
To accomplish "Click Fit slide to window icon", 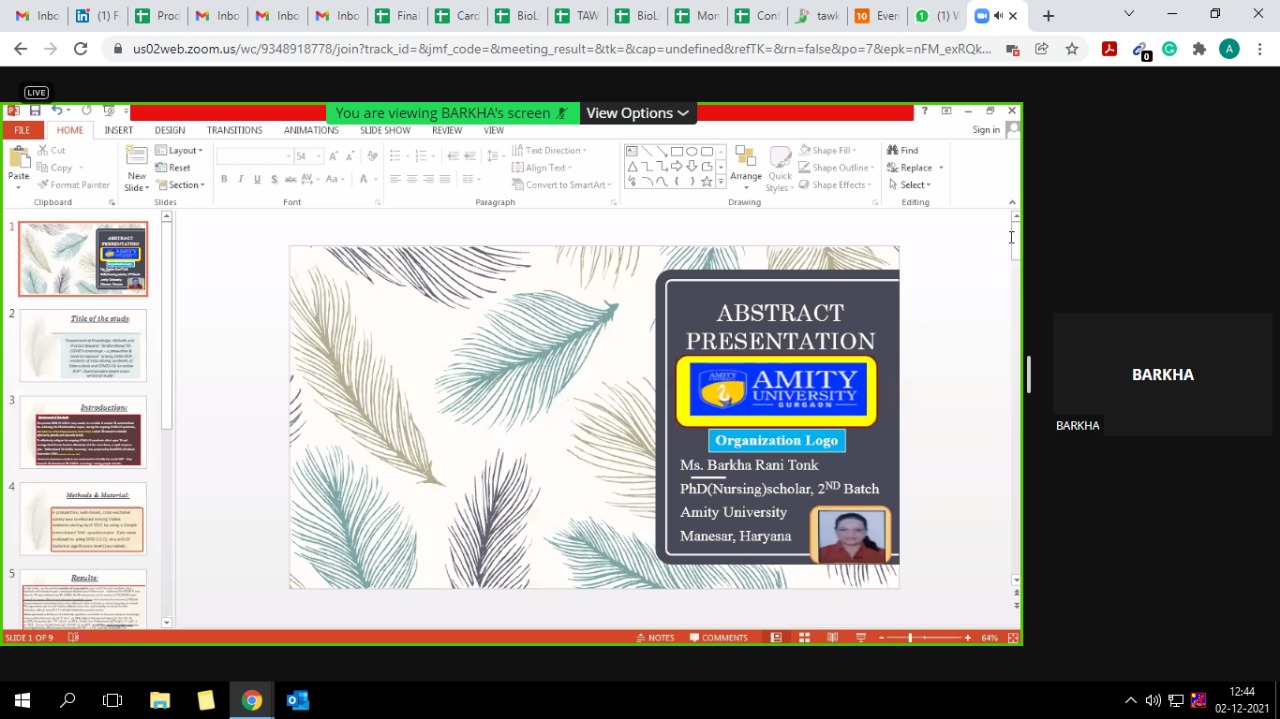I will click(x=1013, y=638).
